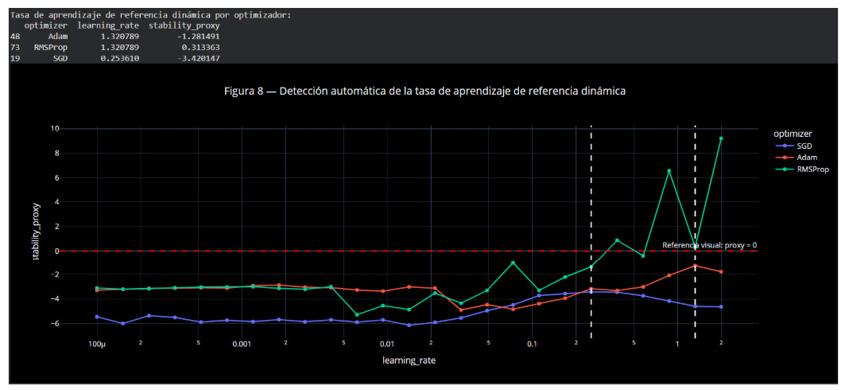
Task: Click the '0.01' x-axis tick label
Action: point(386,343)
